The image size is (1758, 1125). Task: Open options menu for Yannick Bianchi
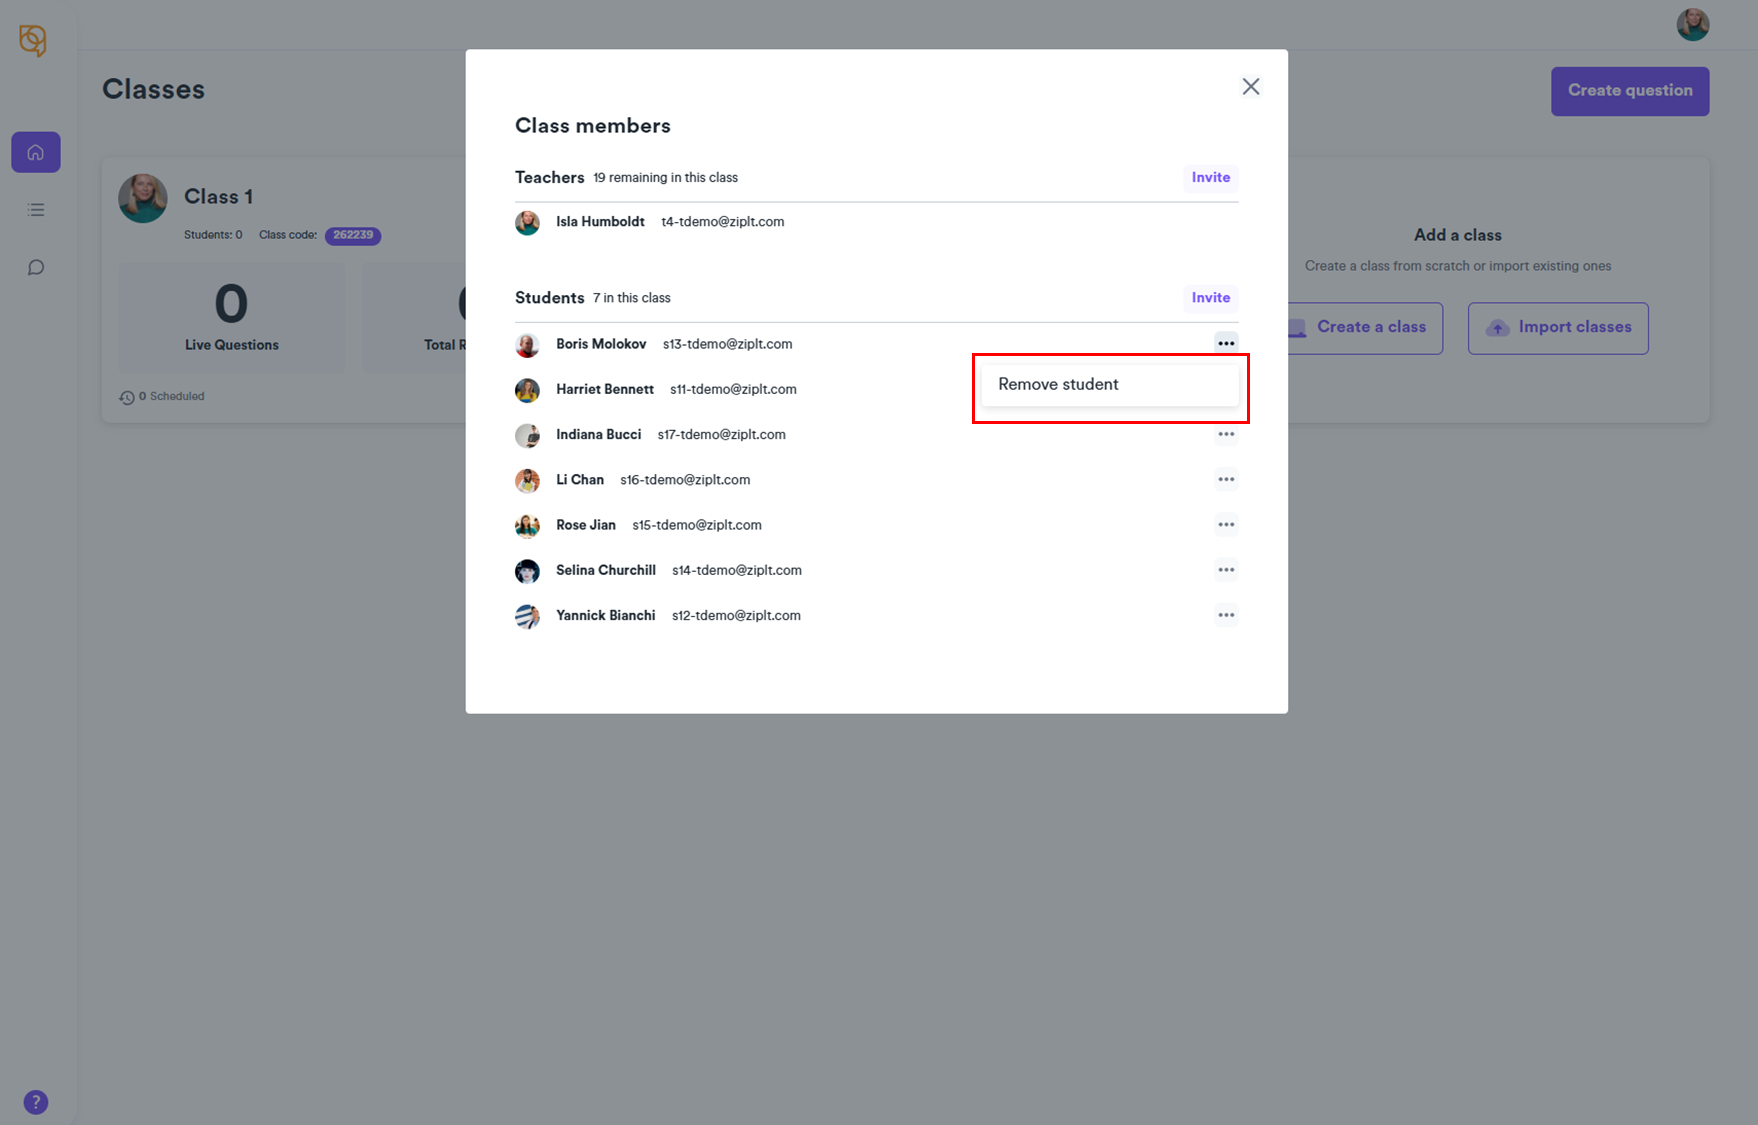[x=1226, y=615]
